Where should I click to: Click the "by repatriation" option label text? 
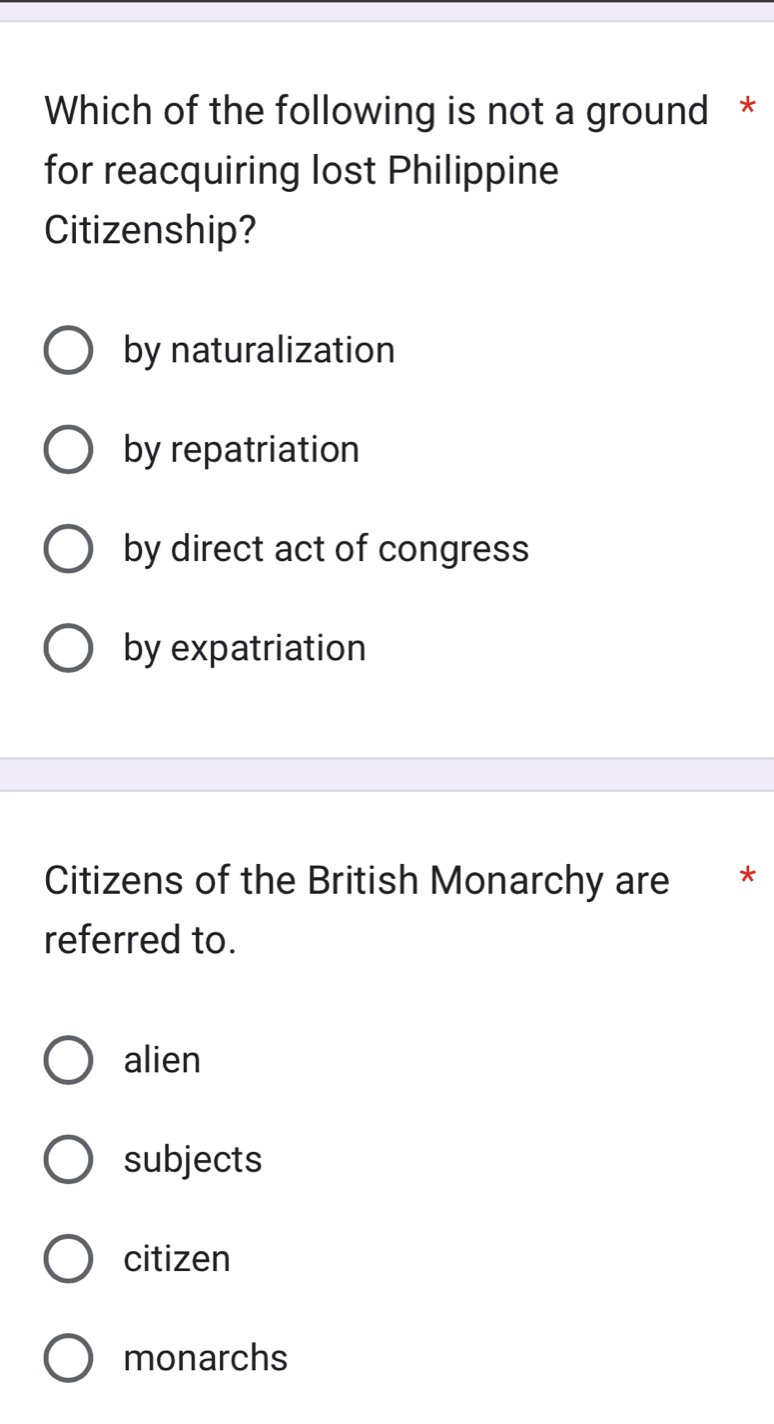[x=241, y=450]
